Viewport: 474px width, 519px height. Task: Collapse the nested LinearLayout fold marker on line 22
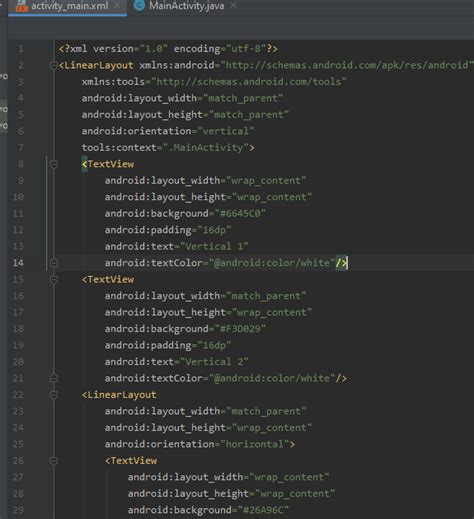tap(54, 395)
